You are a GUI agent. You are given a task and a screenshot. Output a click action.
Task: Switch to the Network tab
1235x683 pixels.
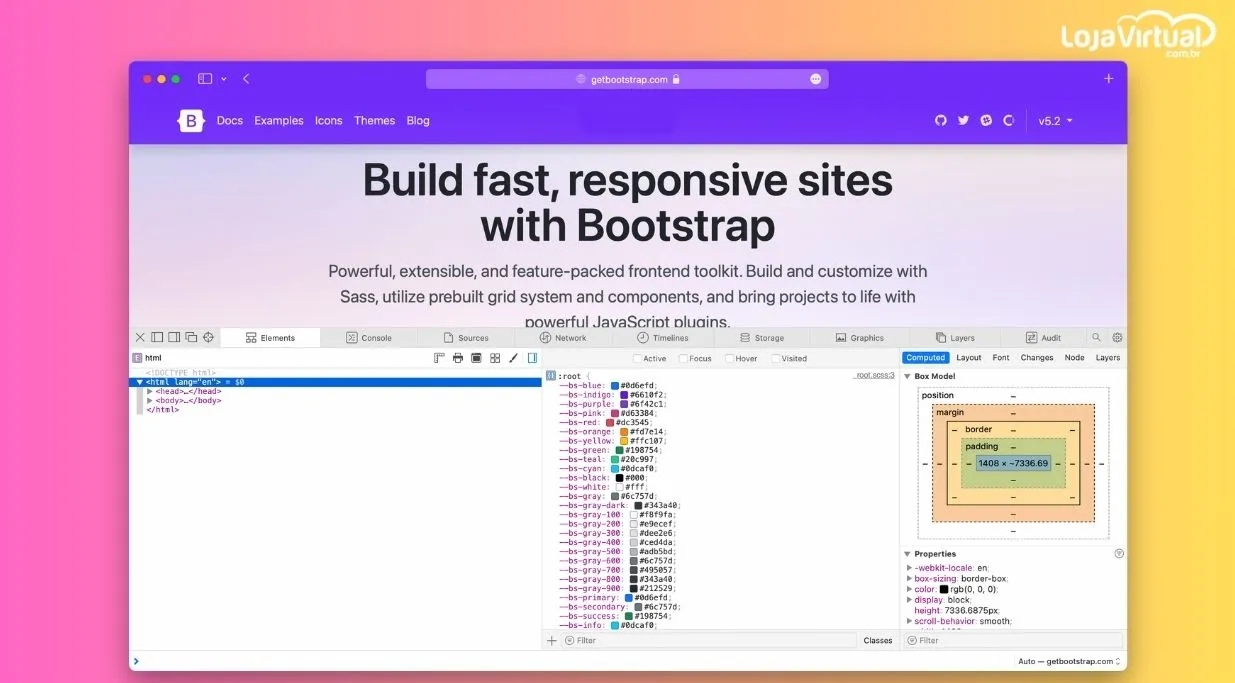point(563,338)
